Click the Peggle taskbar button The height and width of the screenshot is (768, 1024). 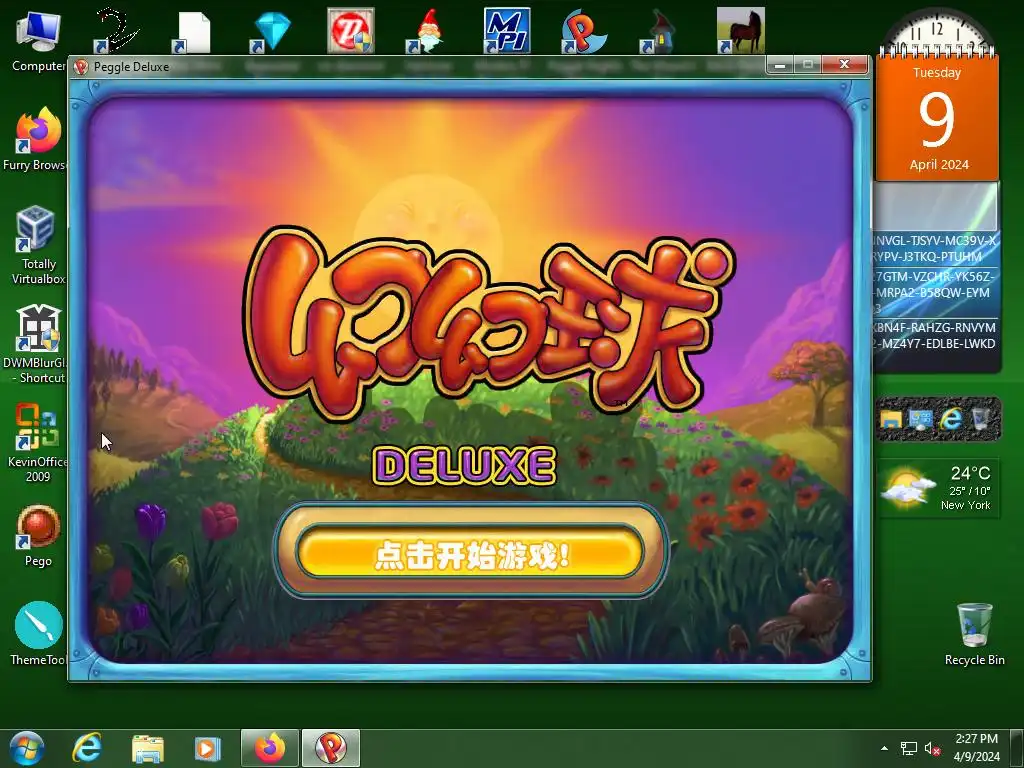click(331, 748)
